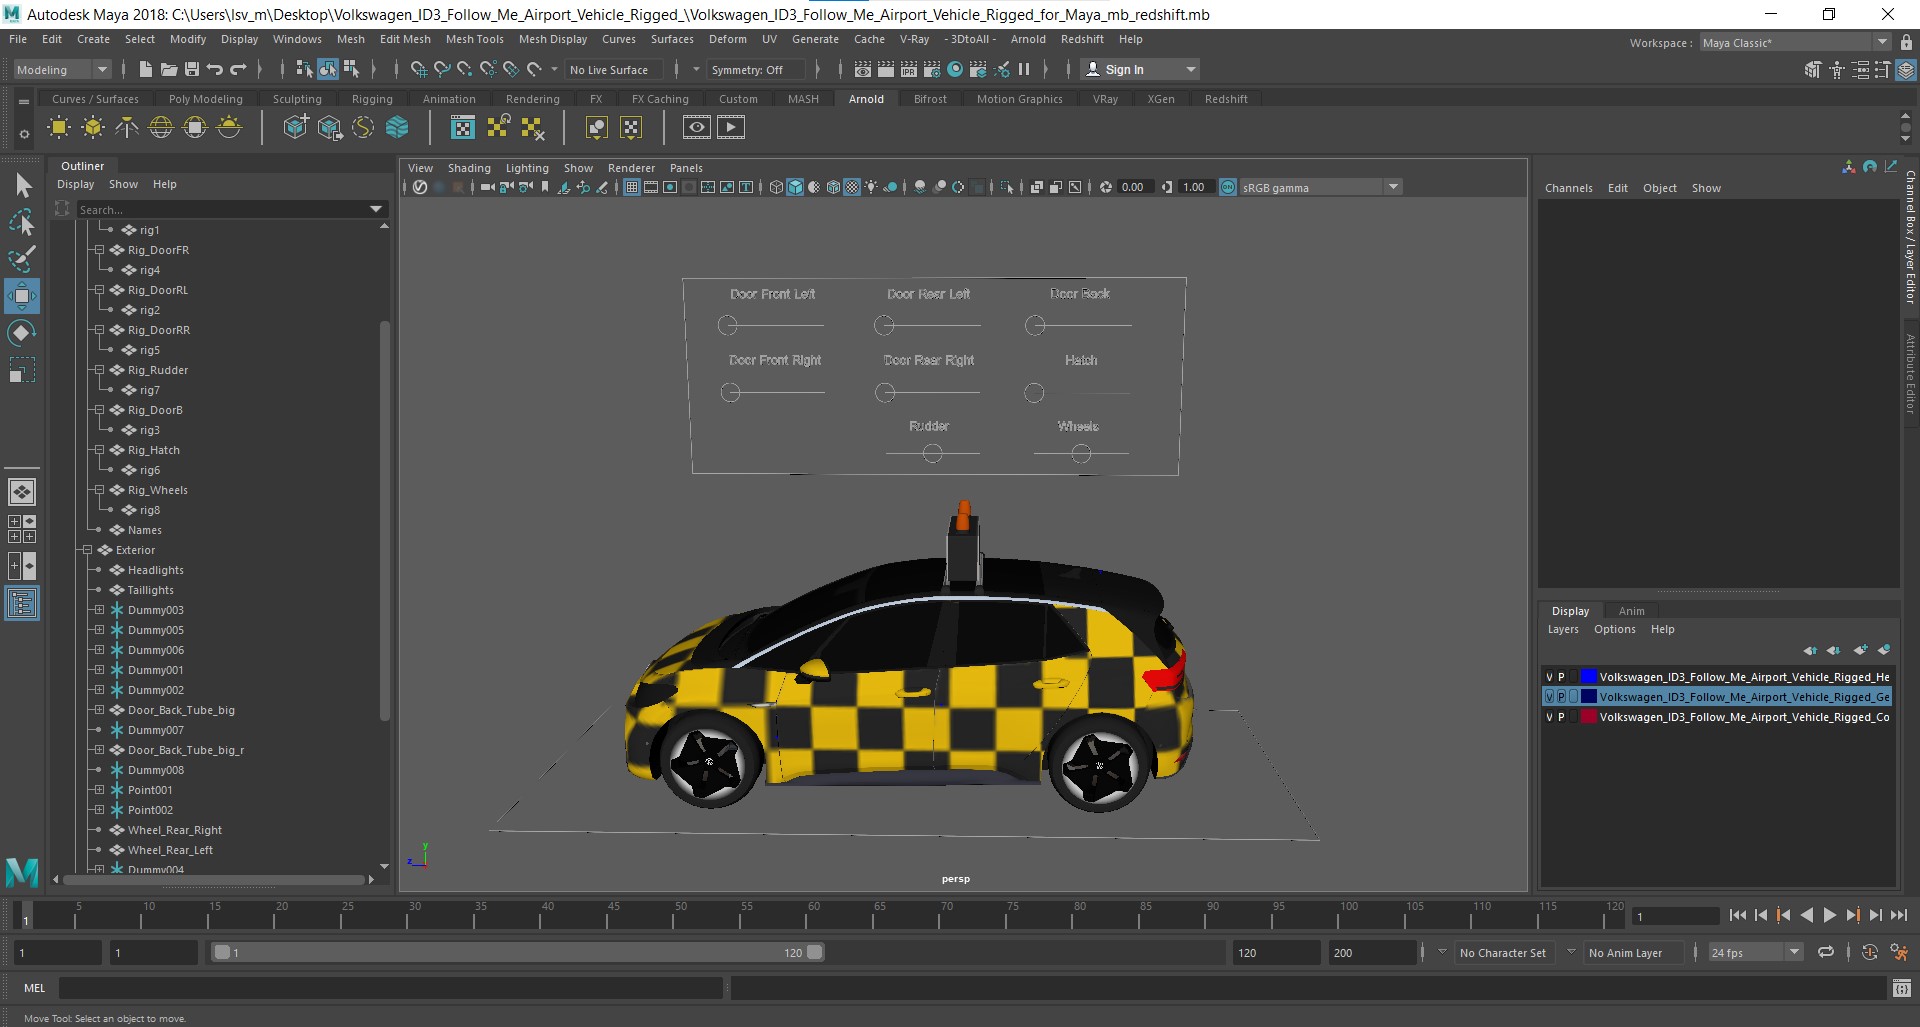Click the New Scene icon

146,69
